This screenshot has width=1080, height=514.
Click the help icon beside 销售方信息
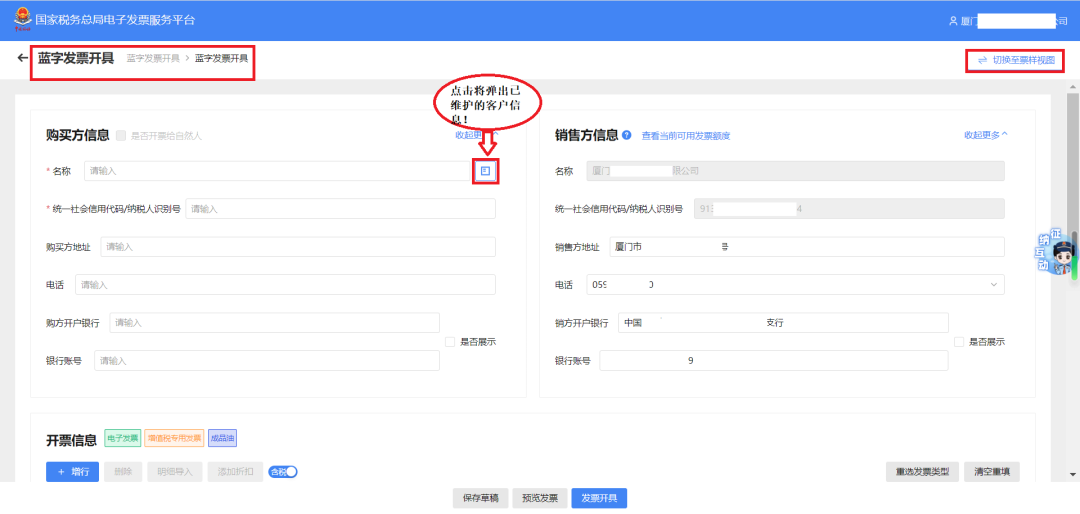[626, 135]
